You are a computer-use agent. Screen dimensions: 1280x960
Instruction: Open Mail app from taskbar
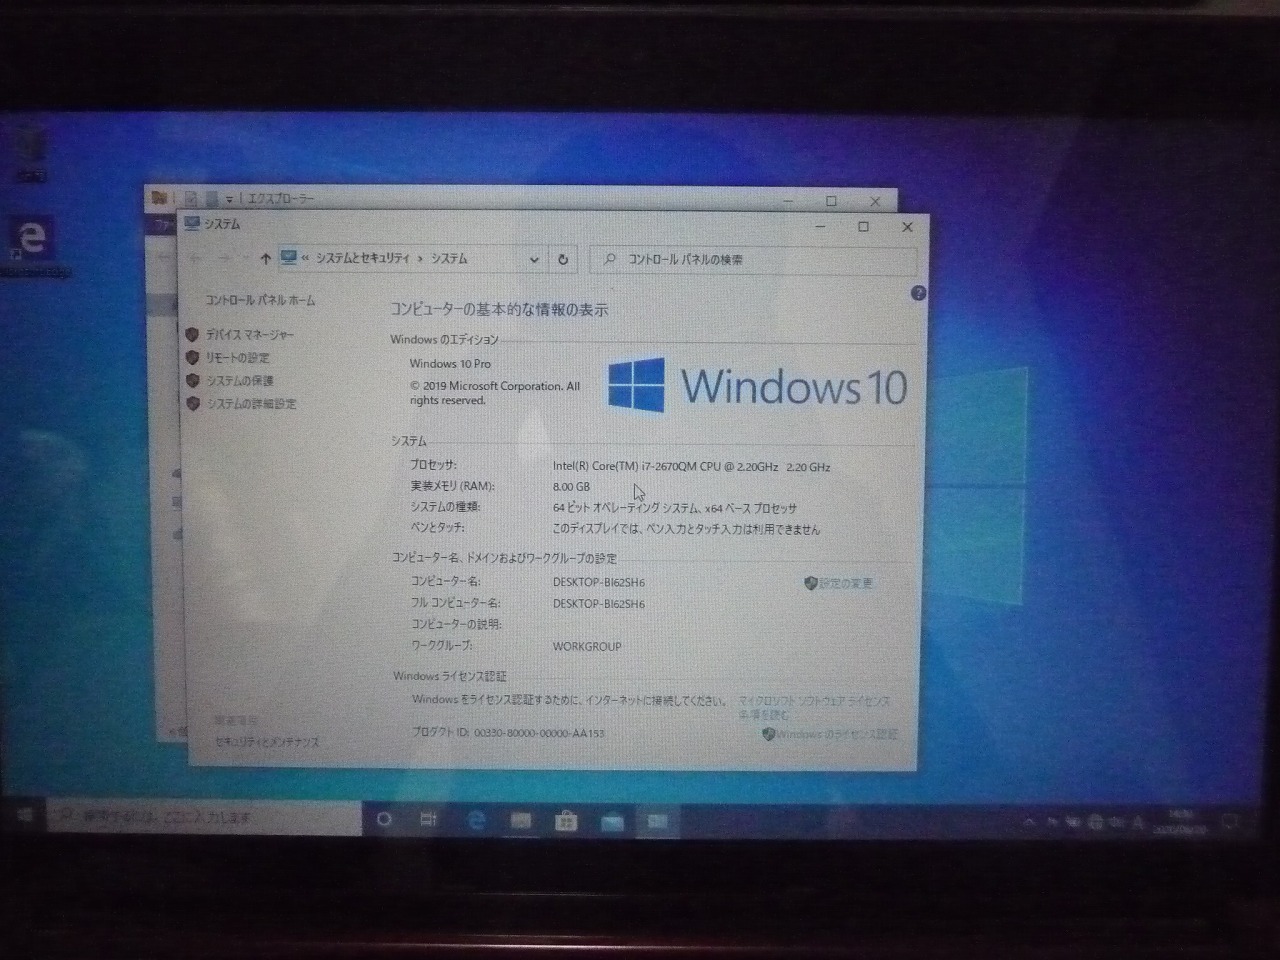tap(612, 822)
